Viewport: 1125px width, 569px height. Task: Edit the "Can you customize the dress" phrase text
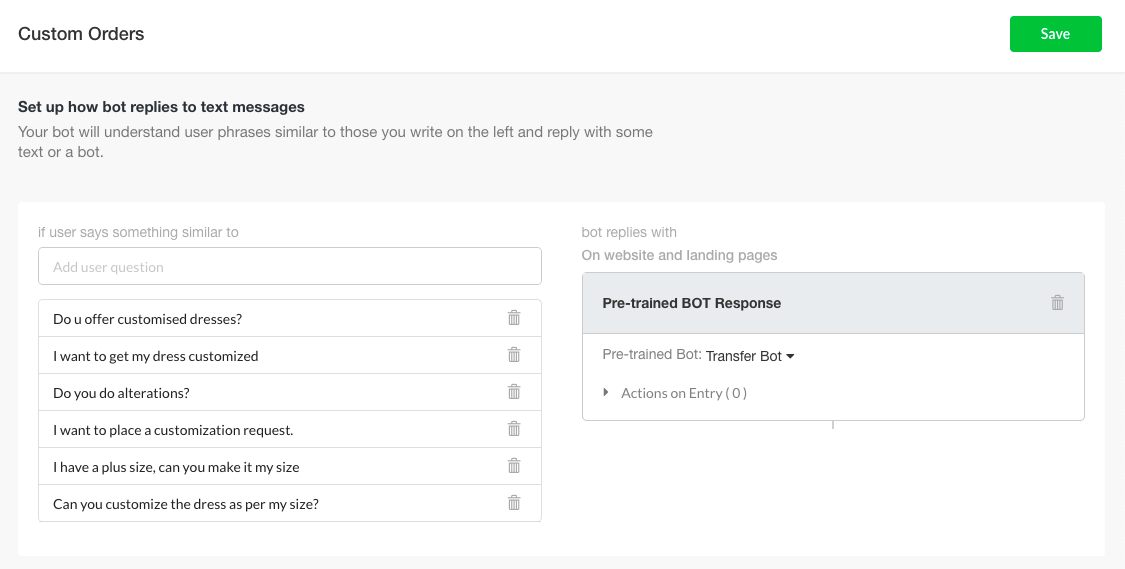click(186, 504)
